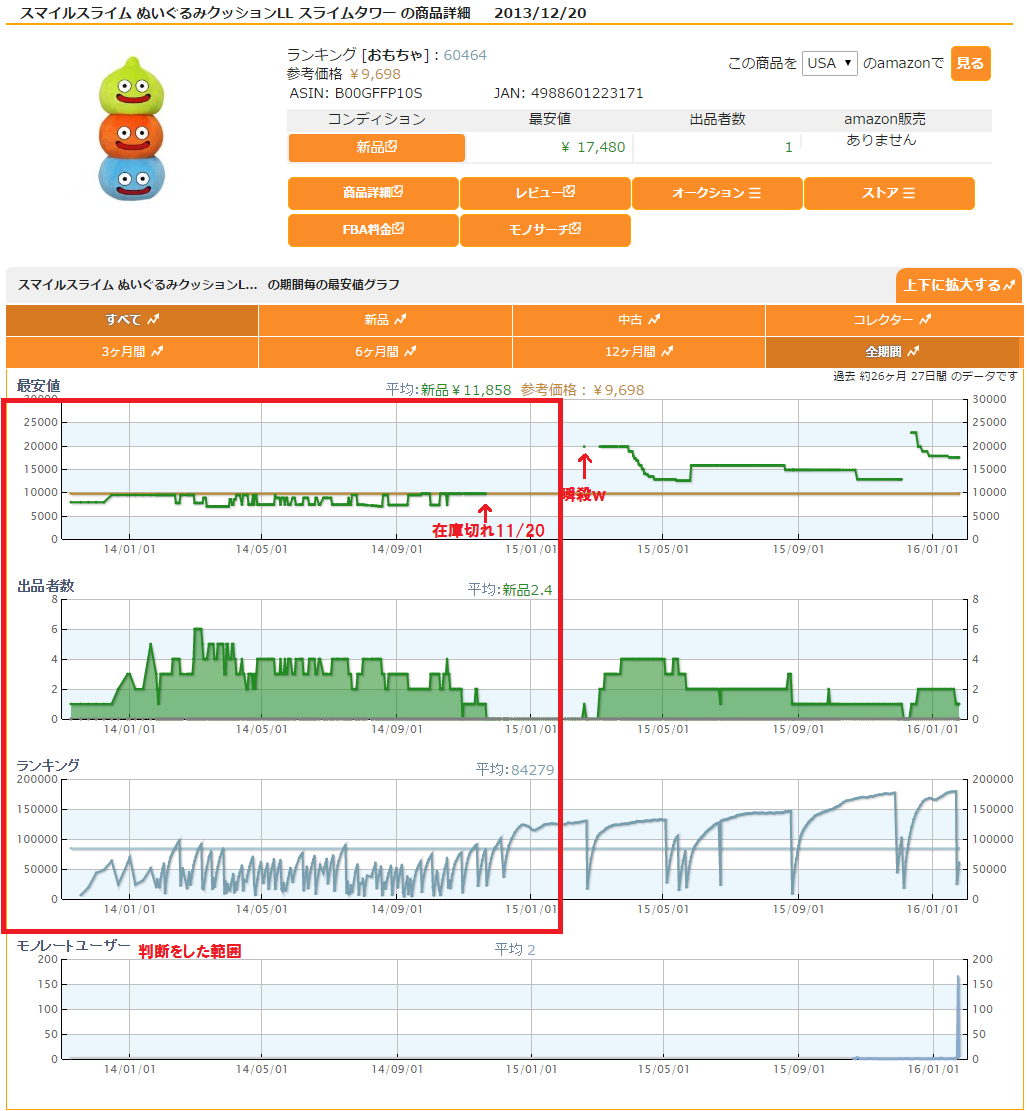Open the モノサーチ search button
This screenshot has height=1111, width=1027.
545,230
